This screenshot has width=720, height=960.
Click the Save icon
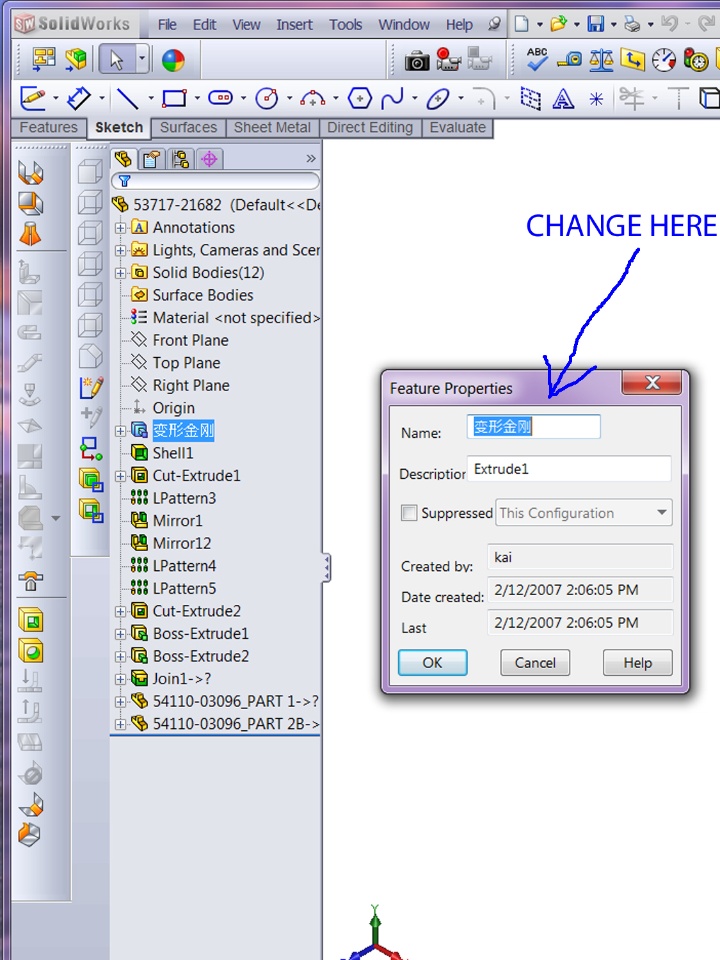click(595, 24)
